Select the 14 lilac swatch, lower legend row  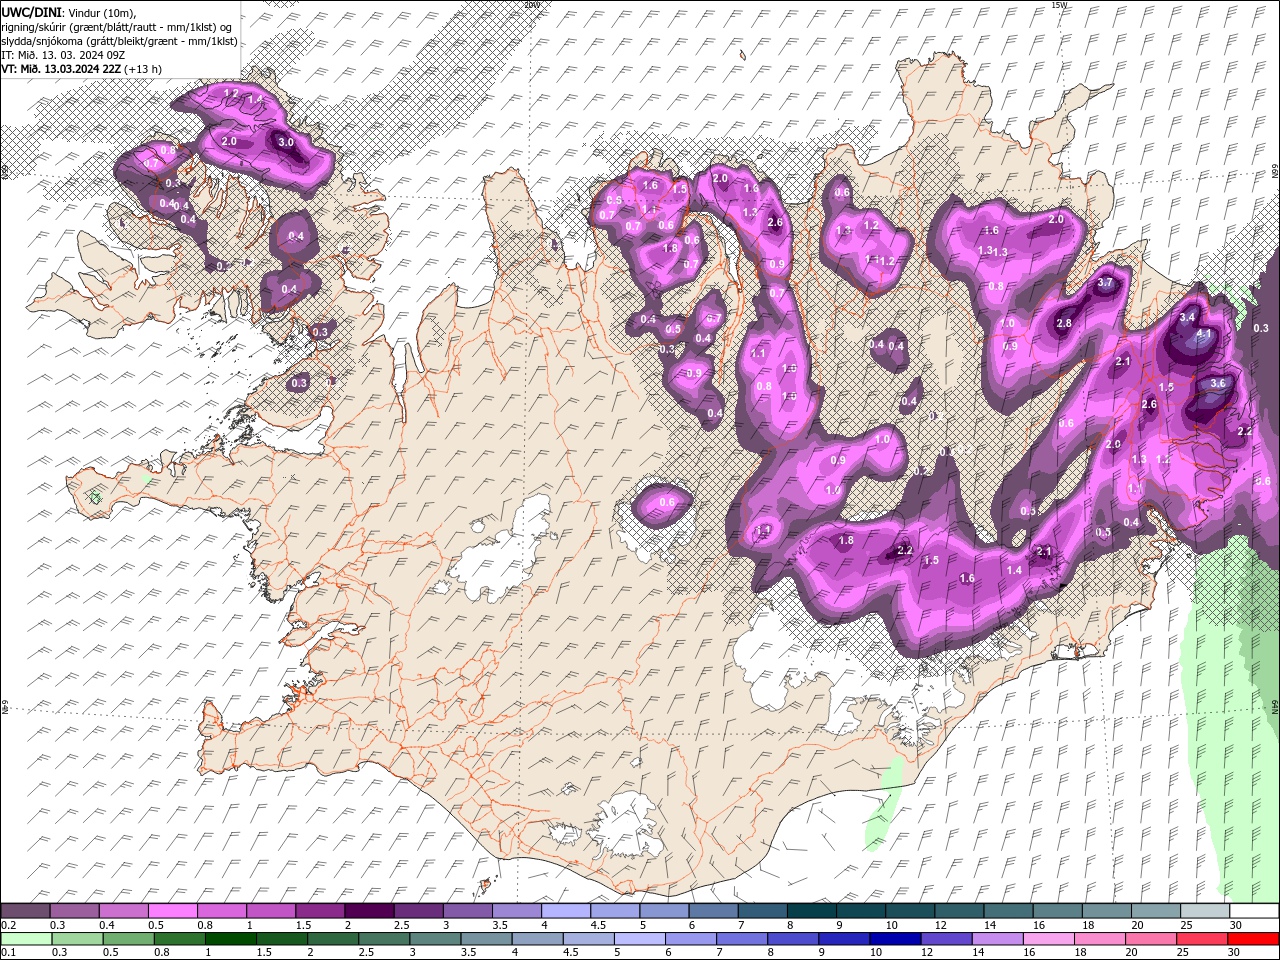998,939
